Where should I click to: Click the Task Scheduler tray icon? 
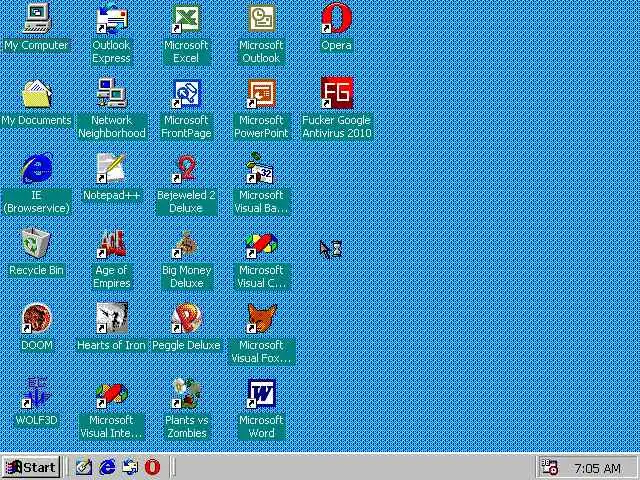click(549, 468)
